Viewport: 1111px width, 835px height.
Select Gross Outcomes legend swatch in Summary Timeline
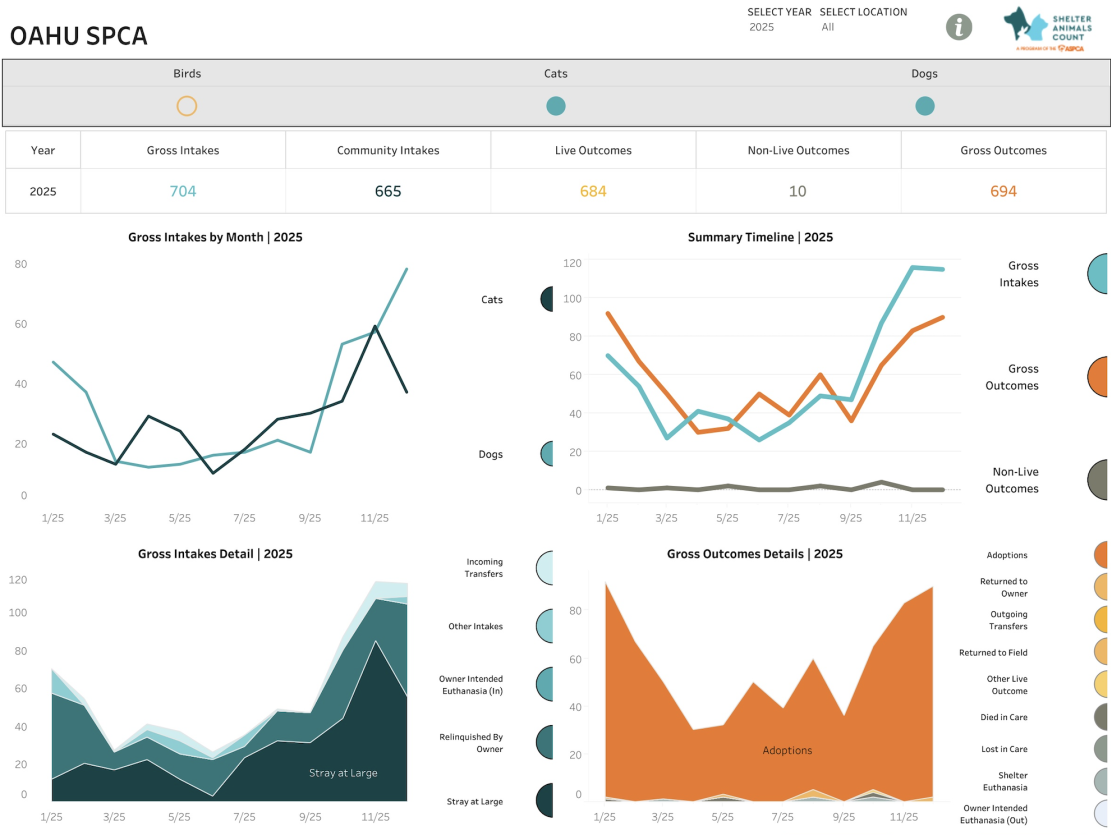tap(1097, 377)
